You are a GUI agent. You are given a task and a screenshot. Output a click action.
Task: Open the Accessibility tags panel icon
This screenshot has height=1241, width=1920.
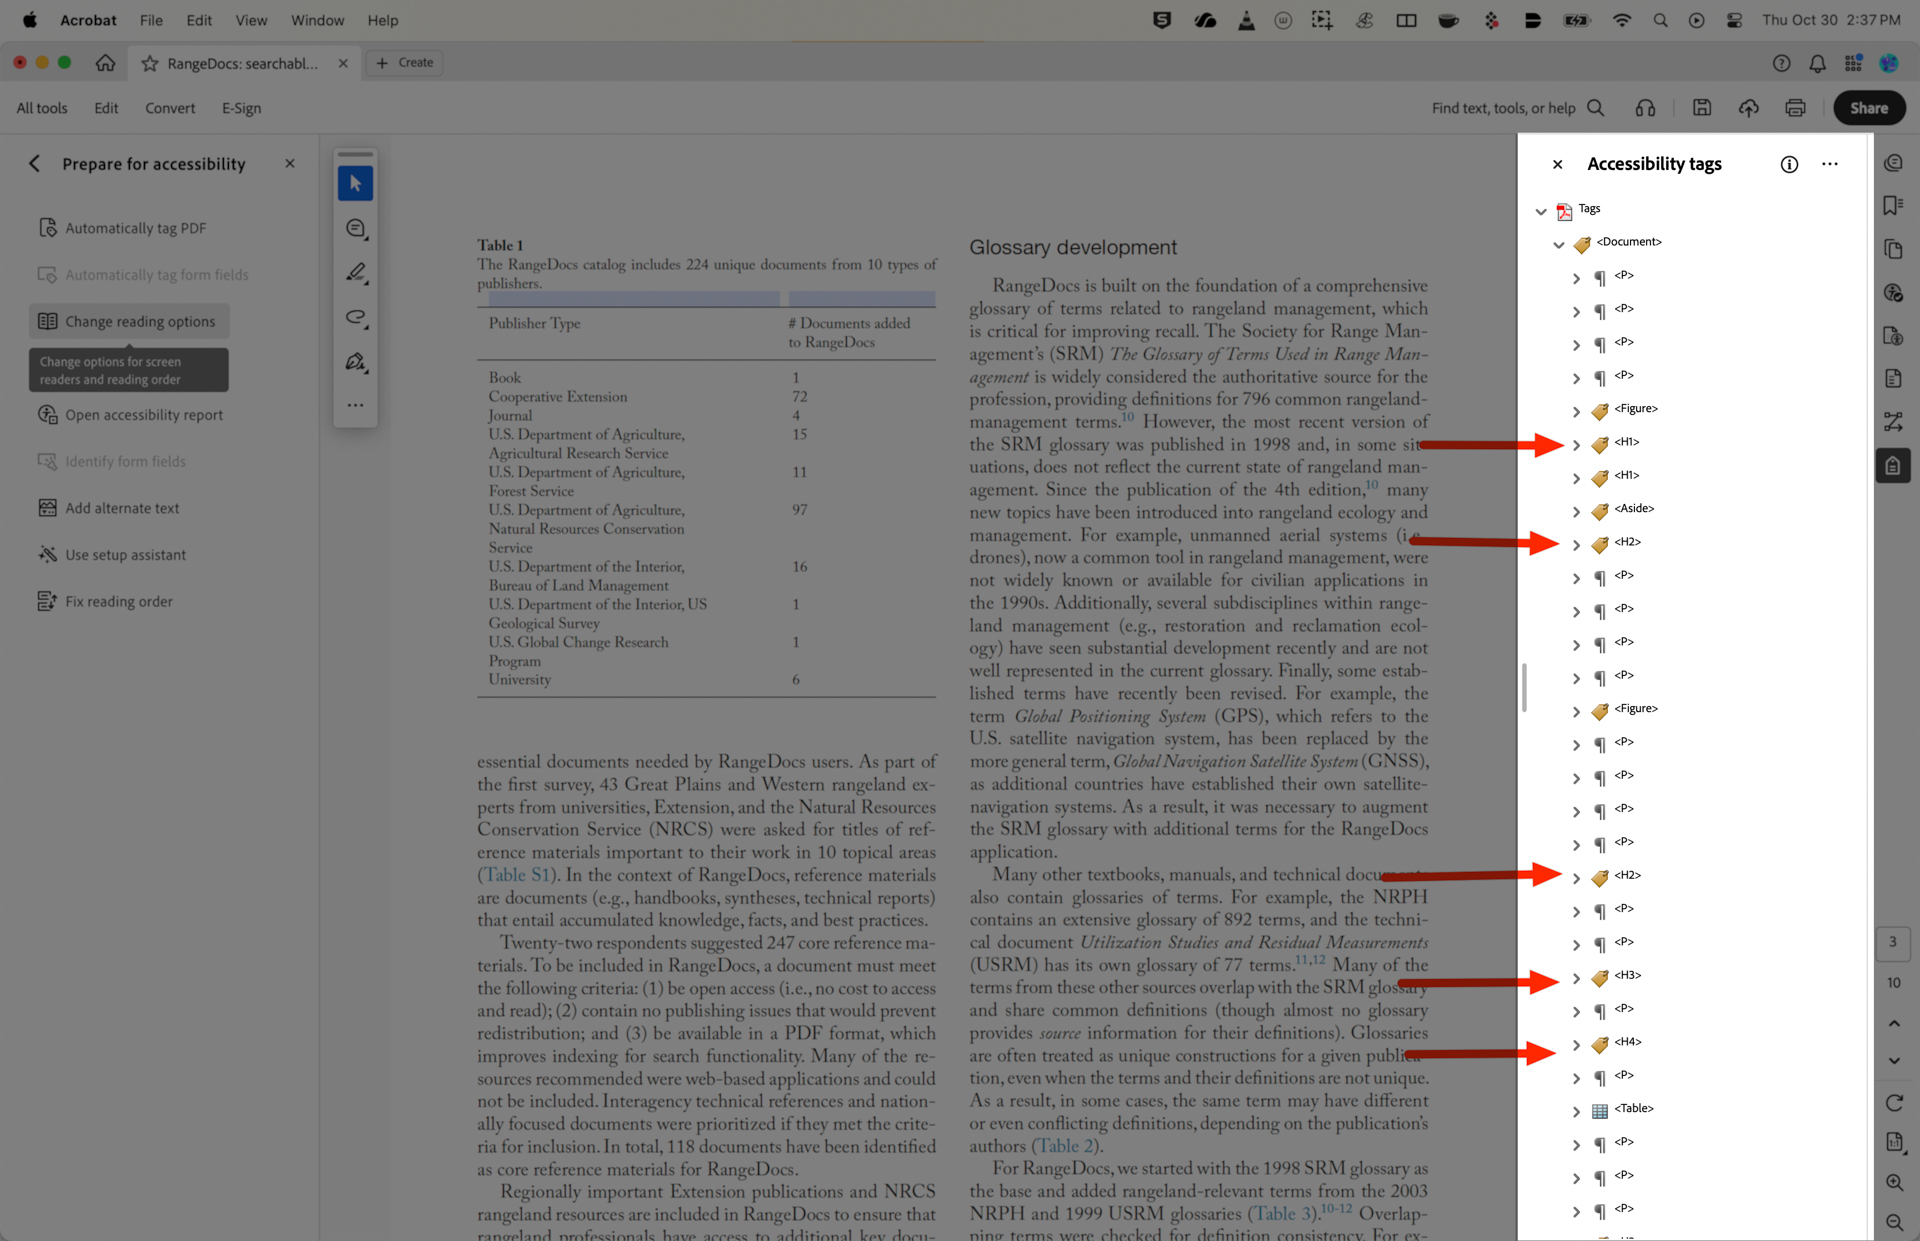(x=1893, y=465)
